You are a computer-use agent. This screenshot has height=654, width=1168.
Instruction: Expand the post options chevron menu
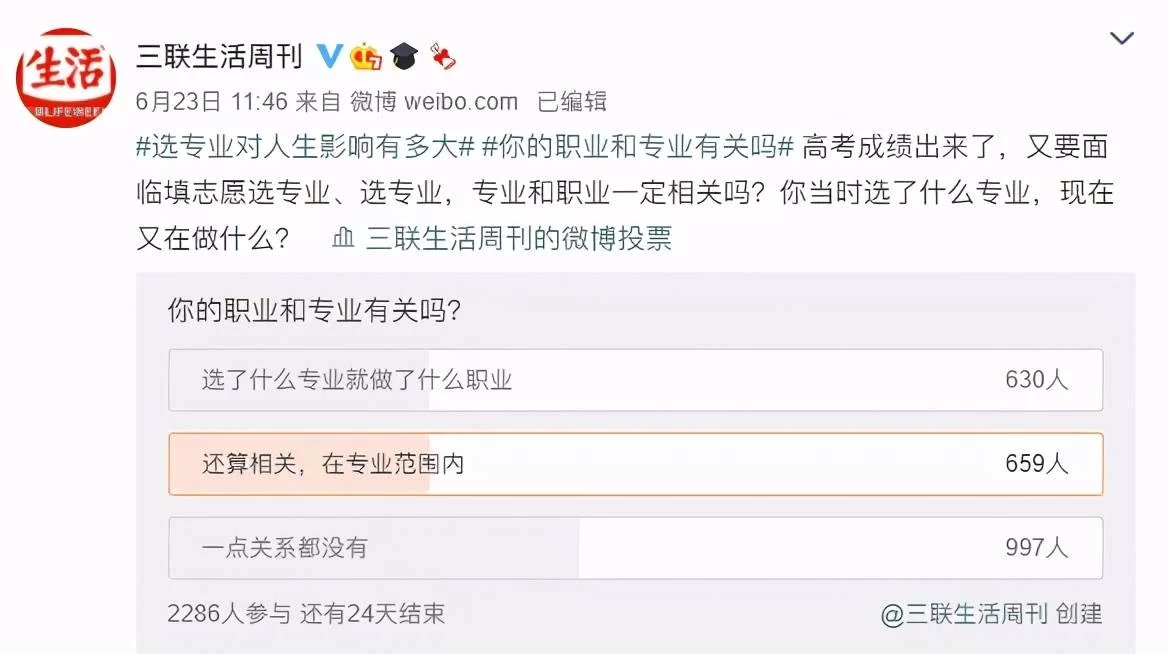click(1122, 39)
